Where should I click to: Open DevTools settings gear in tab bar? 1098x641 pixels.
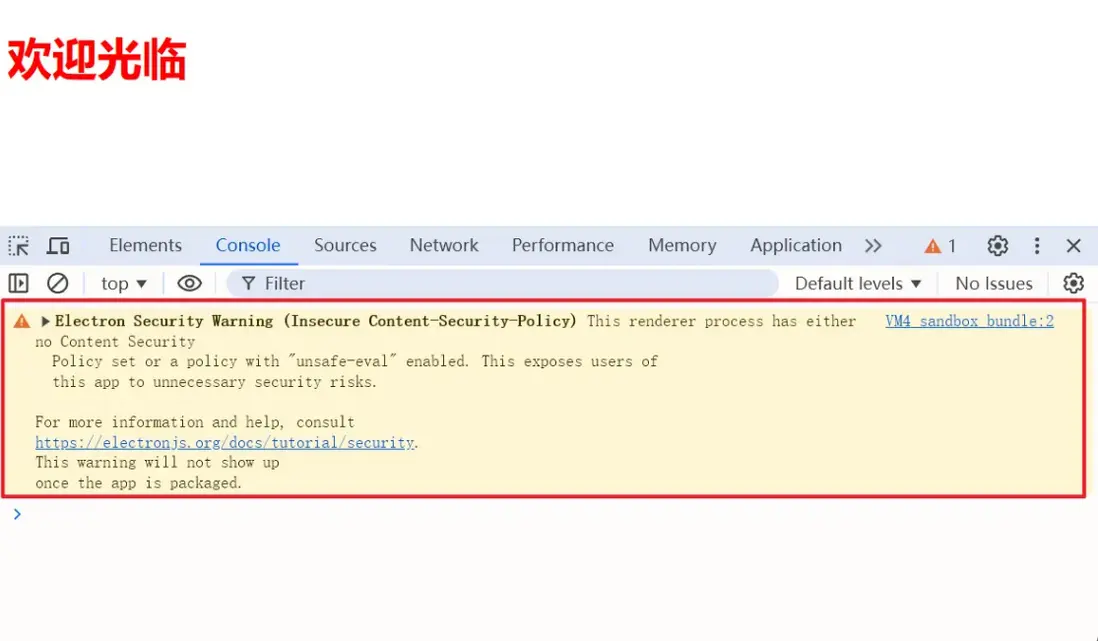[997, 246]
